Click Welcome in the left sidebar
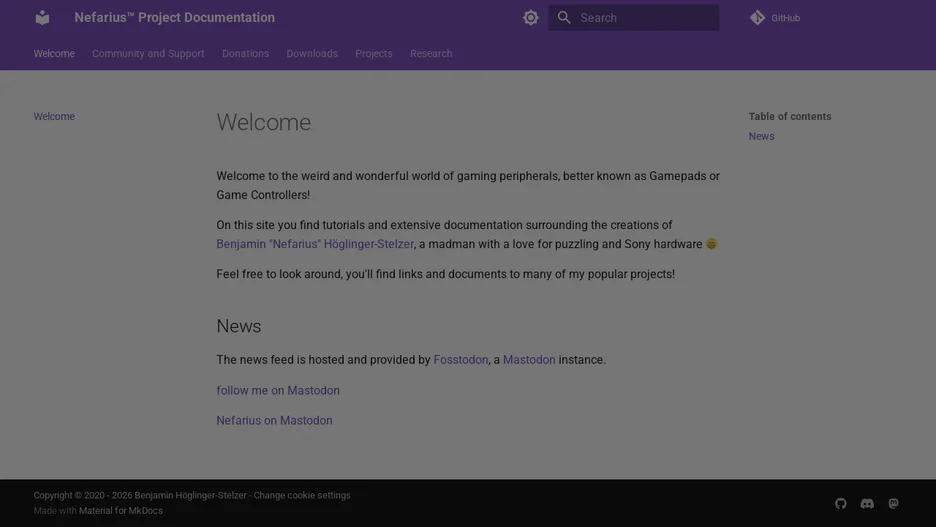This screenshot has height=527, width=936. [54, 116]
